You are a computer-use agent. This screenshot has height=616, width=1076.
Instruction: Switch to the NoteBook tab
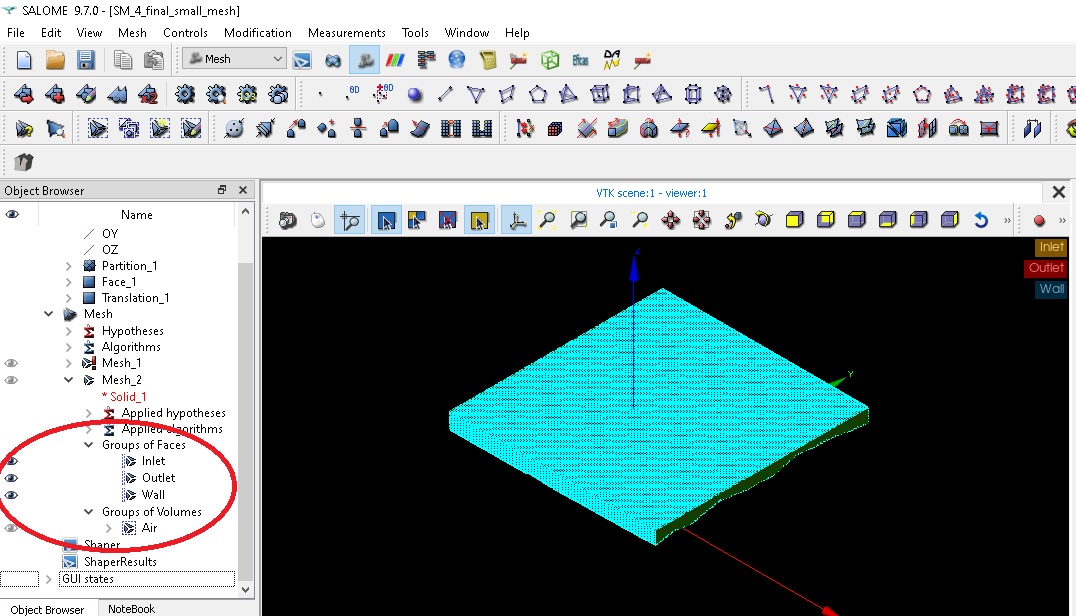[131, 608]
